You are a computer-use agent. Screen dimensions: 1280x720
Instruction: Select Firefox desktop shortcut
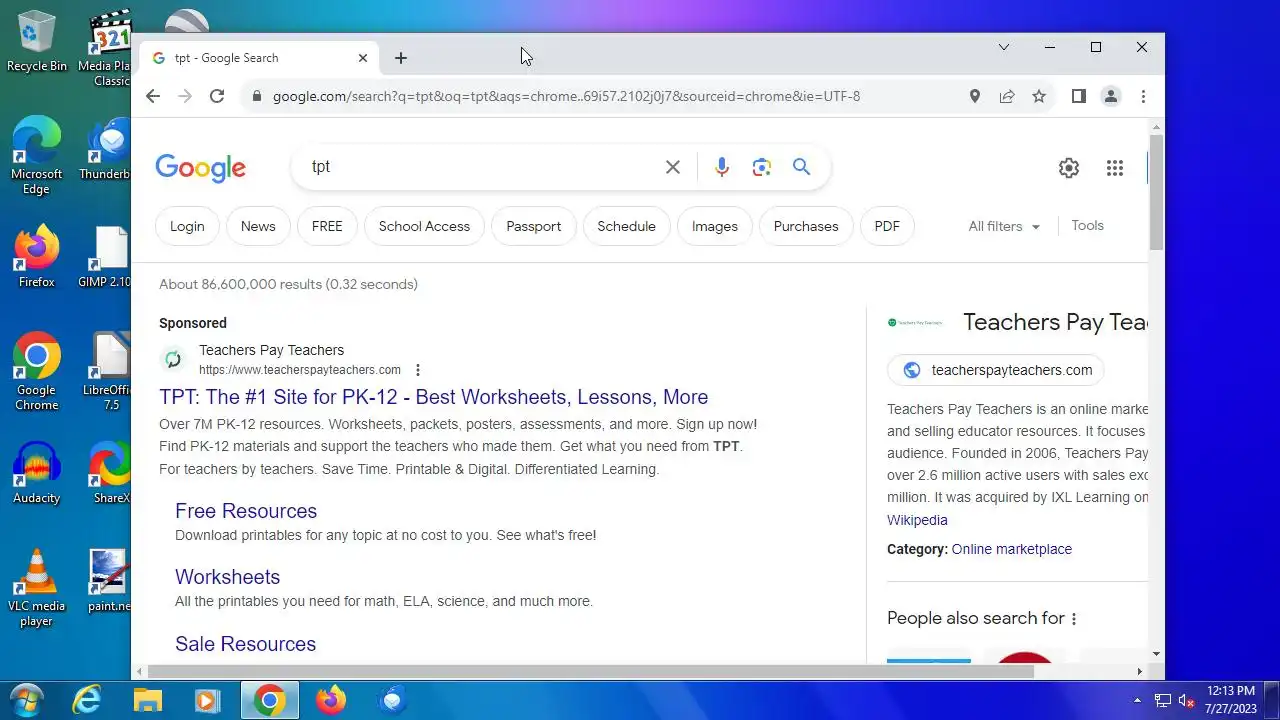tap(36, 258)
